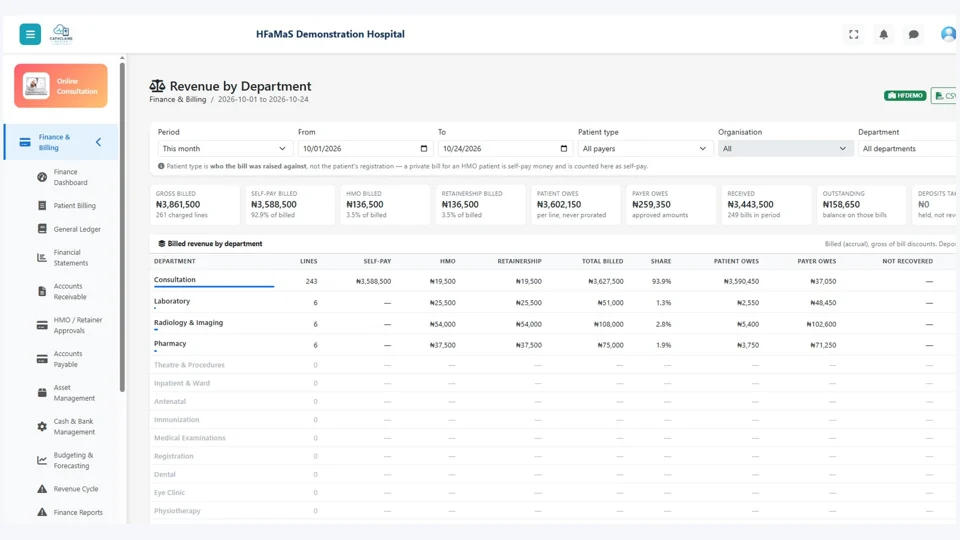The height and width of the screenshot is (540, 960).
Task: Click the Billed revenue by department stack icon
Action: (x=162, y=244)
